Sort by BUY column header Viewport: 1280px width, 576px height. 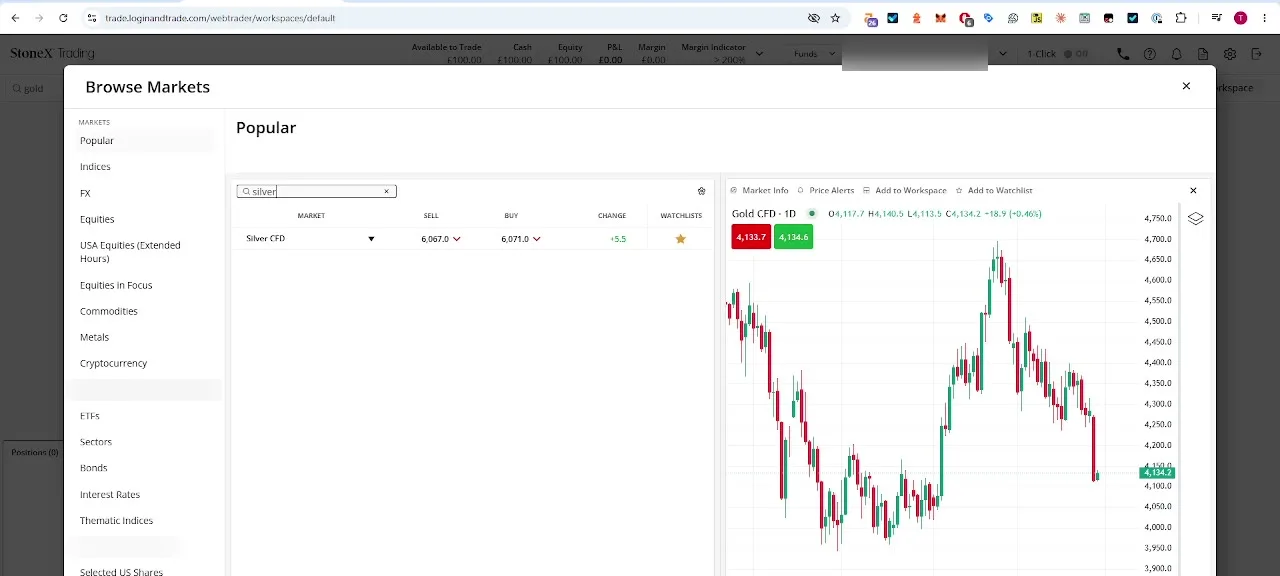511,216
